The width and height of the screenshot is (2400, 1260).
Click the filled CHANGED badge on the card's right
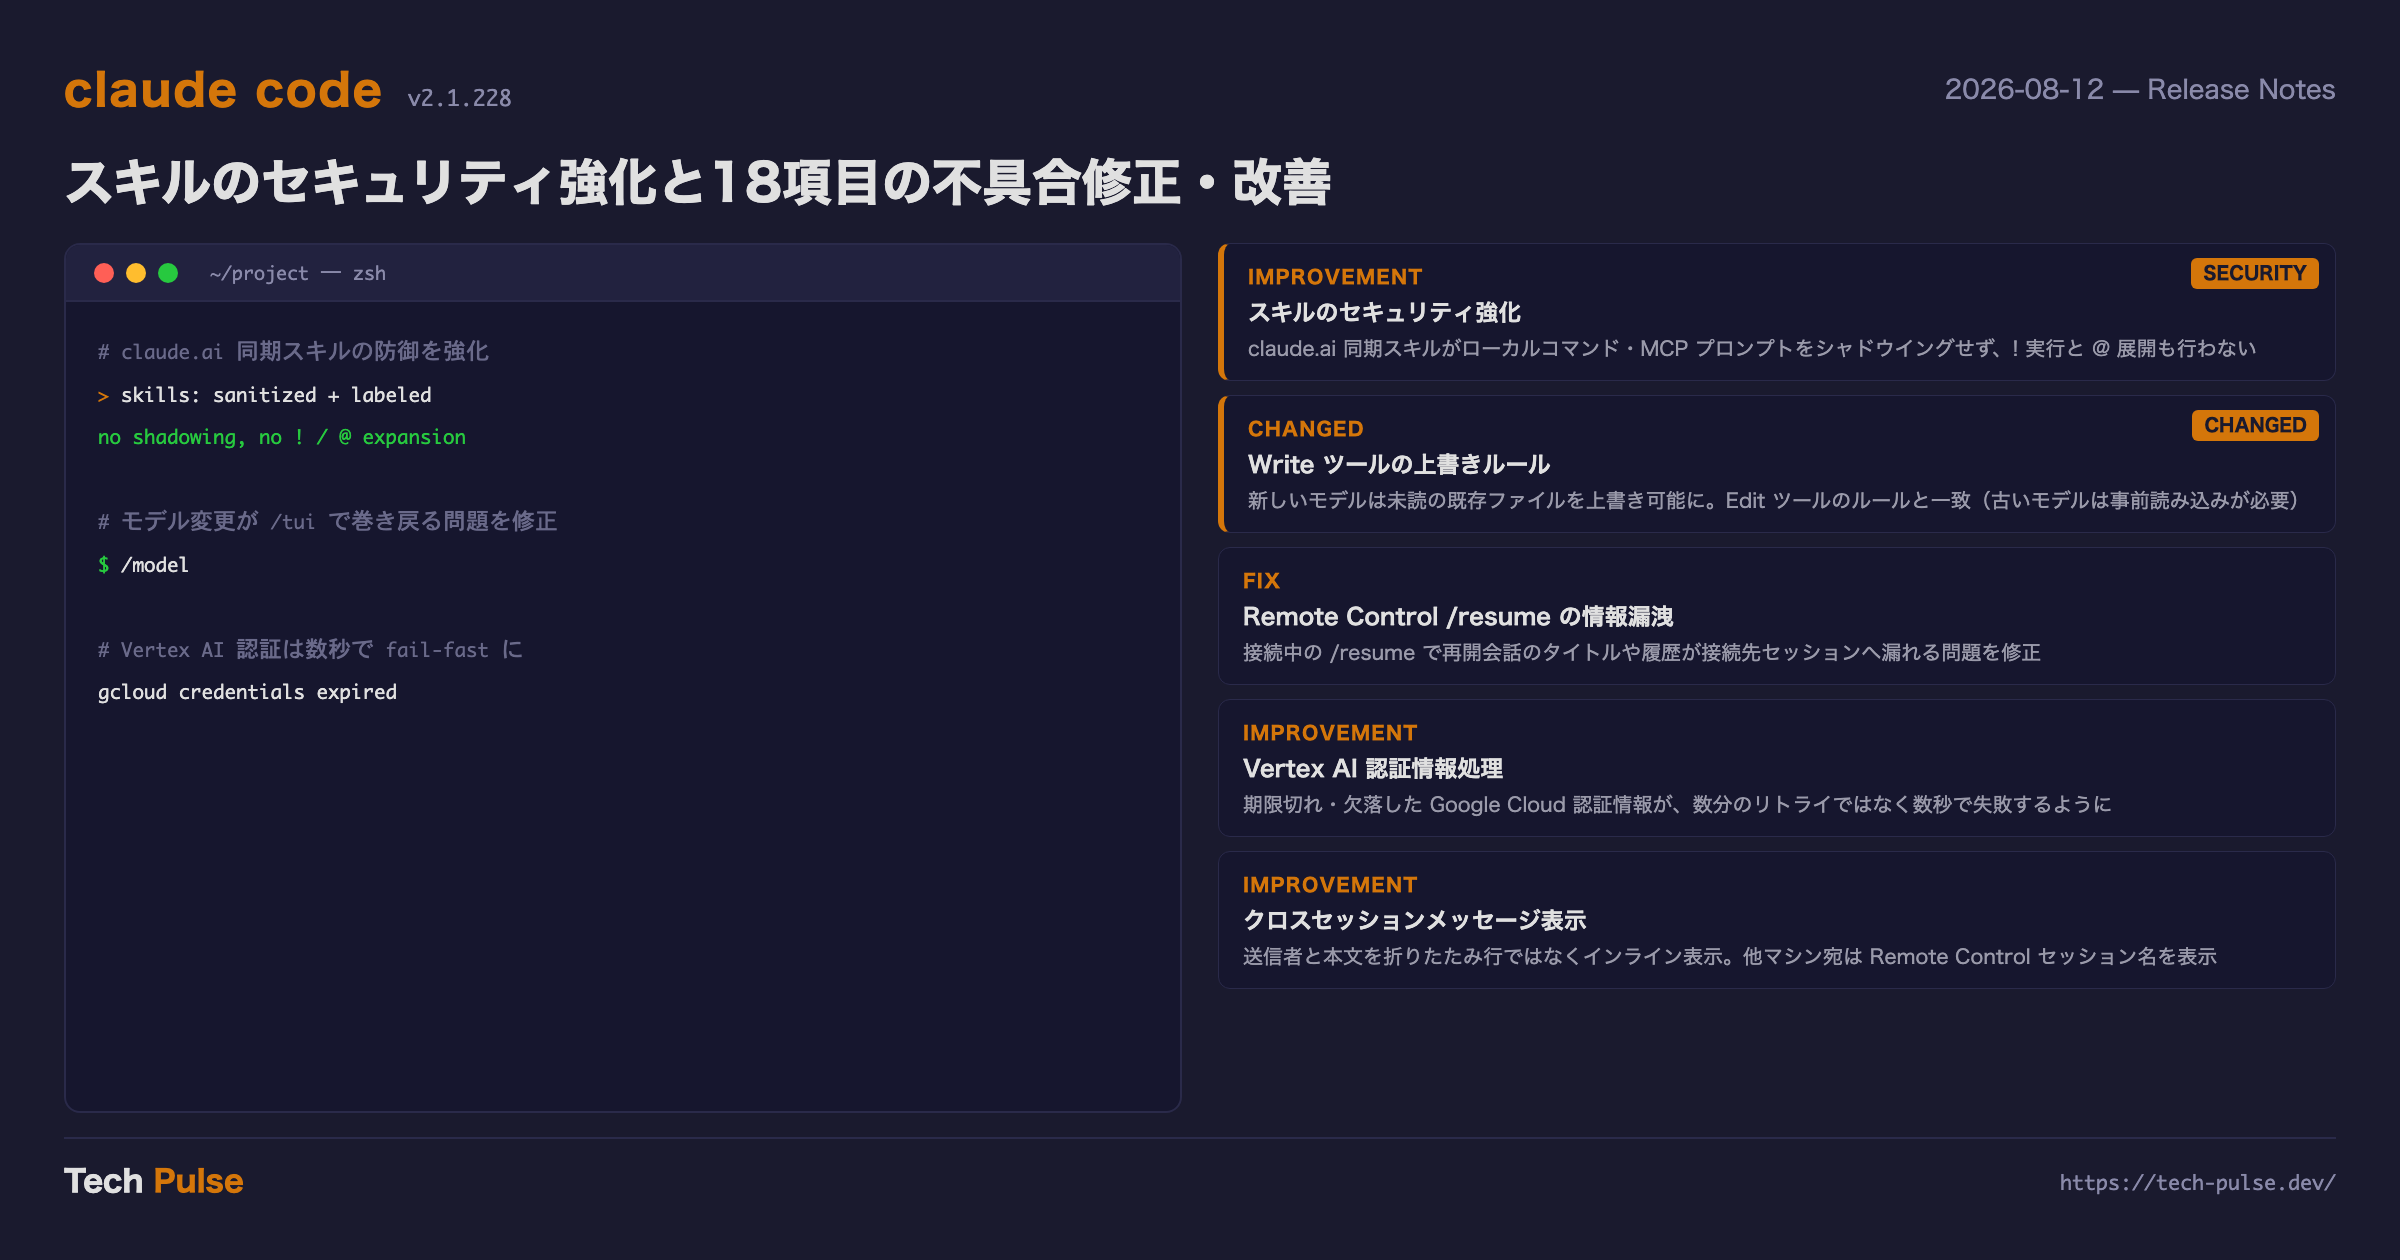tap(2255, 425)
